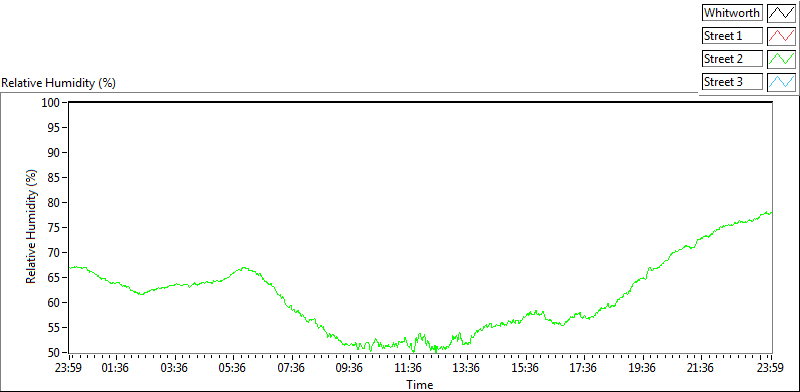The image size is (800, 392).
Task: Click the 'Time' x-axis label
Action: [420, 384]
